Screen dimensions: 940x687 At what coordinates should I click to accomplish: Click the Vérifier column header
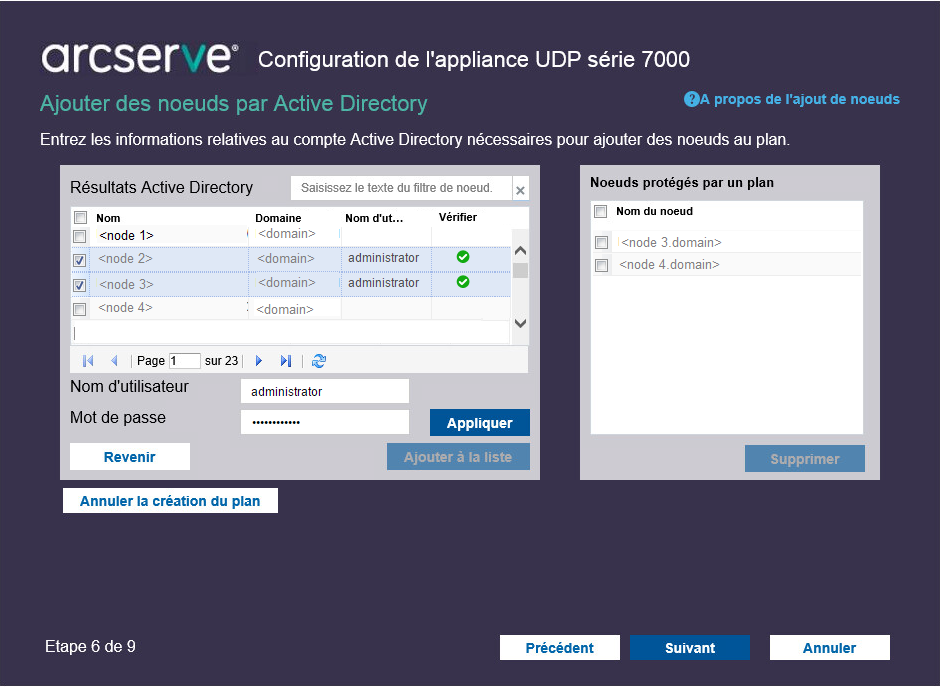coord(458,217)
